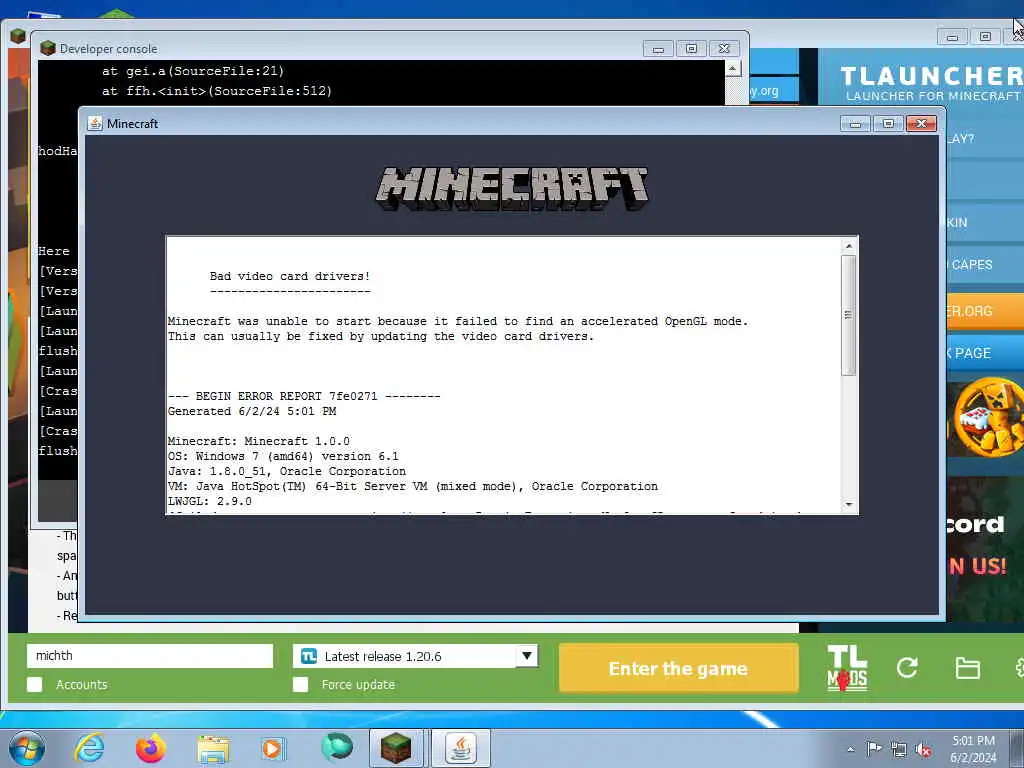Click the Minecraft cake character banner thumbnail

(x=985, y=418)
